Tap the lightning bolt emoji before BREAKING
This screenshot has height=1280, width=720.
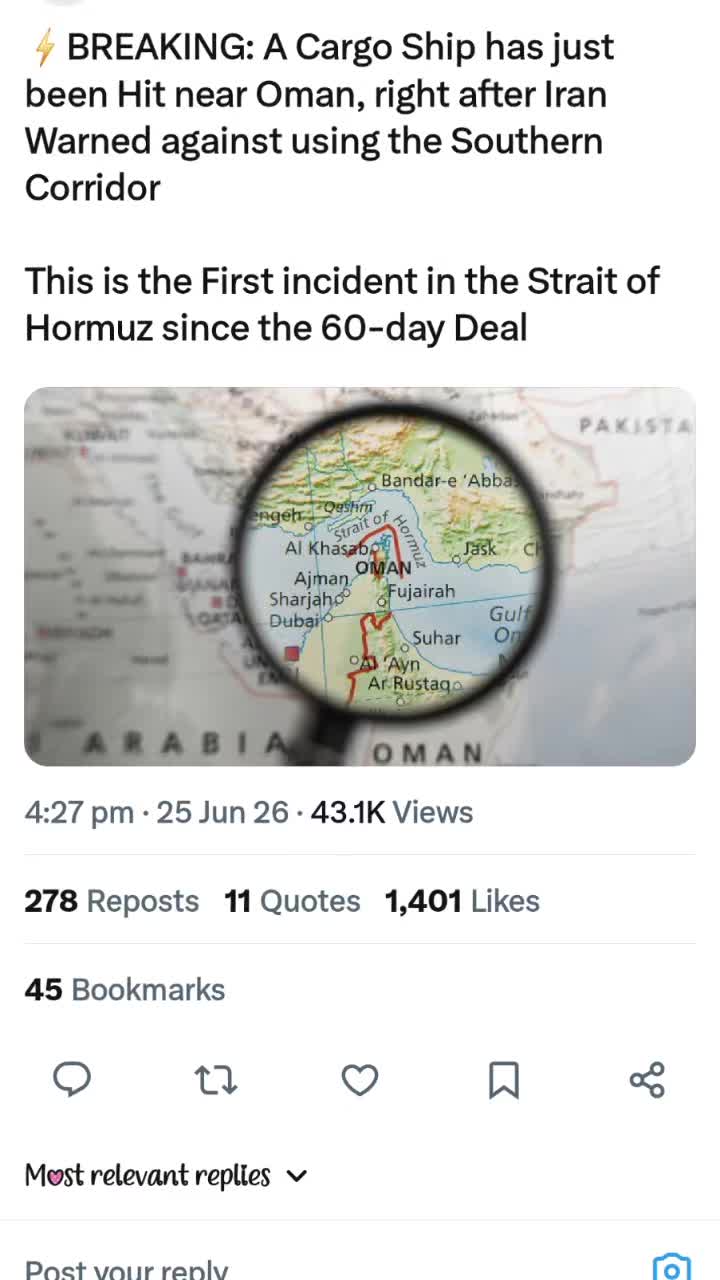45,47
